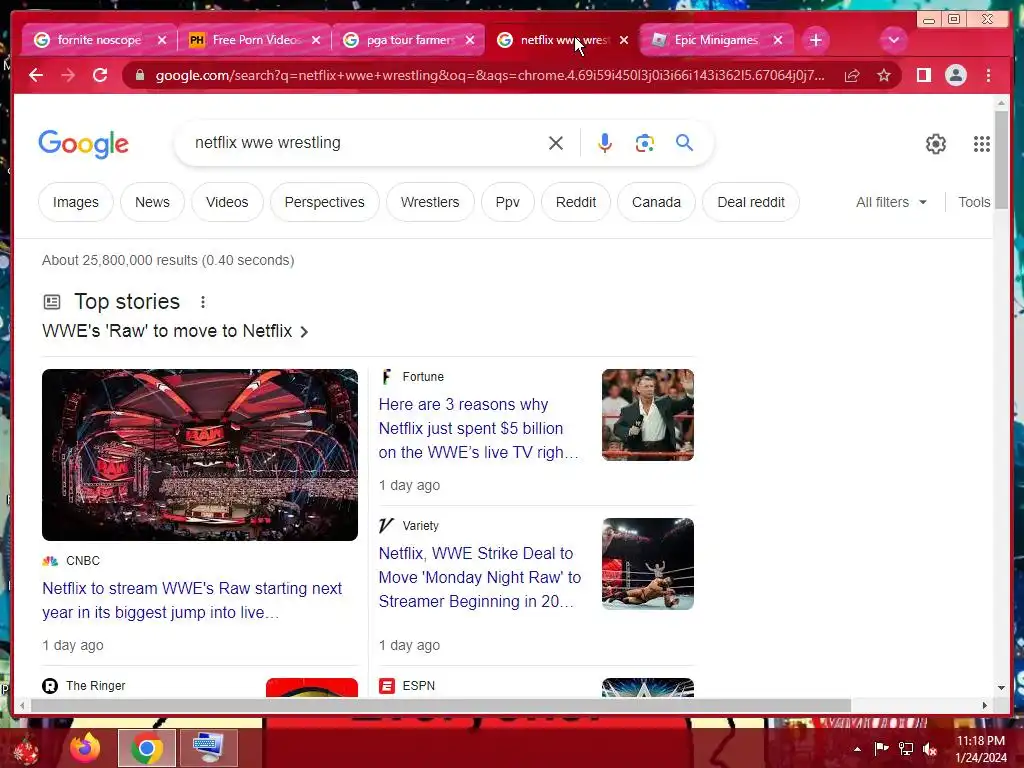Viewport: 1024px width, 768px height.
Task: Click the Chrome taskbar icon
Action: (x=146, y=748)
